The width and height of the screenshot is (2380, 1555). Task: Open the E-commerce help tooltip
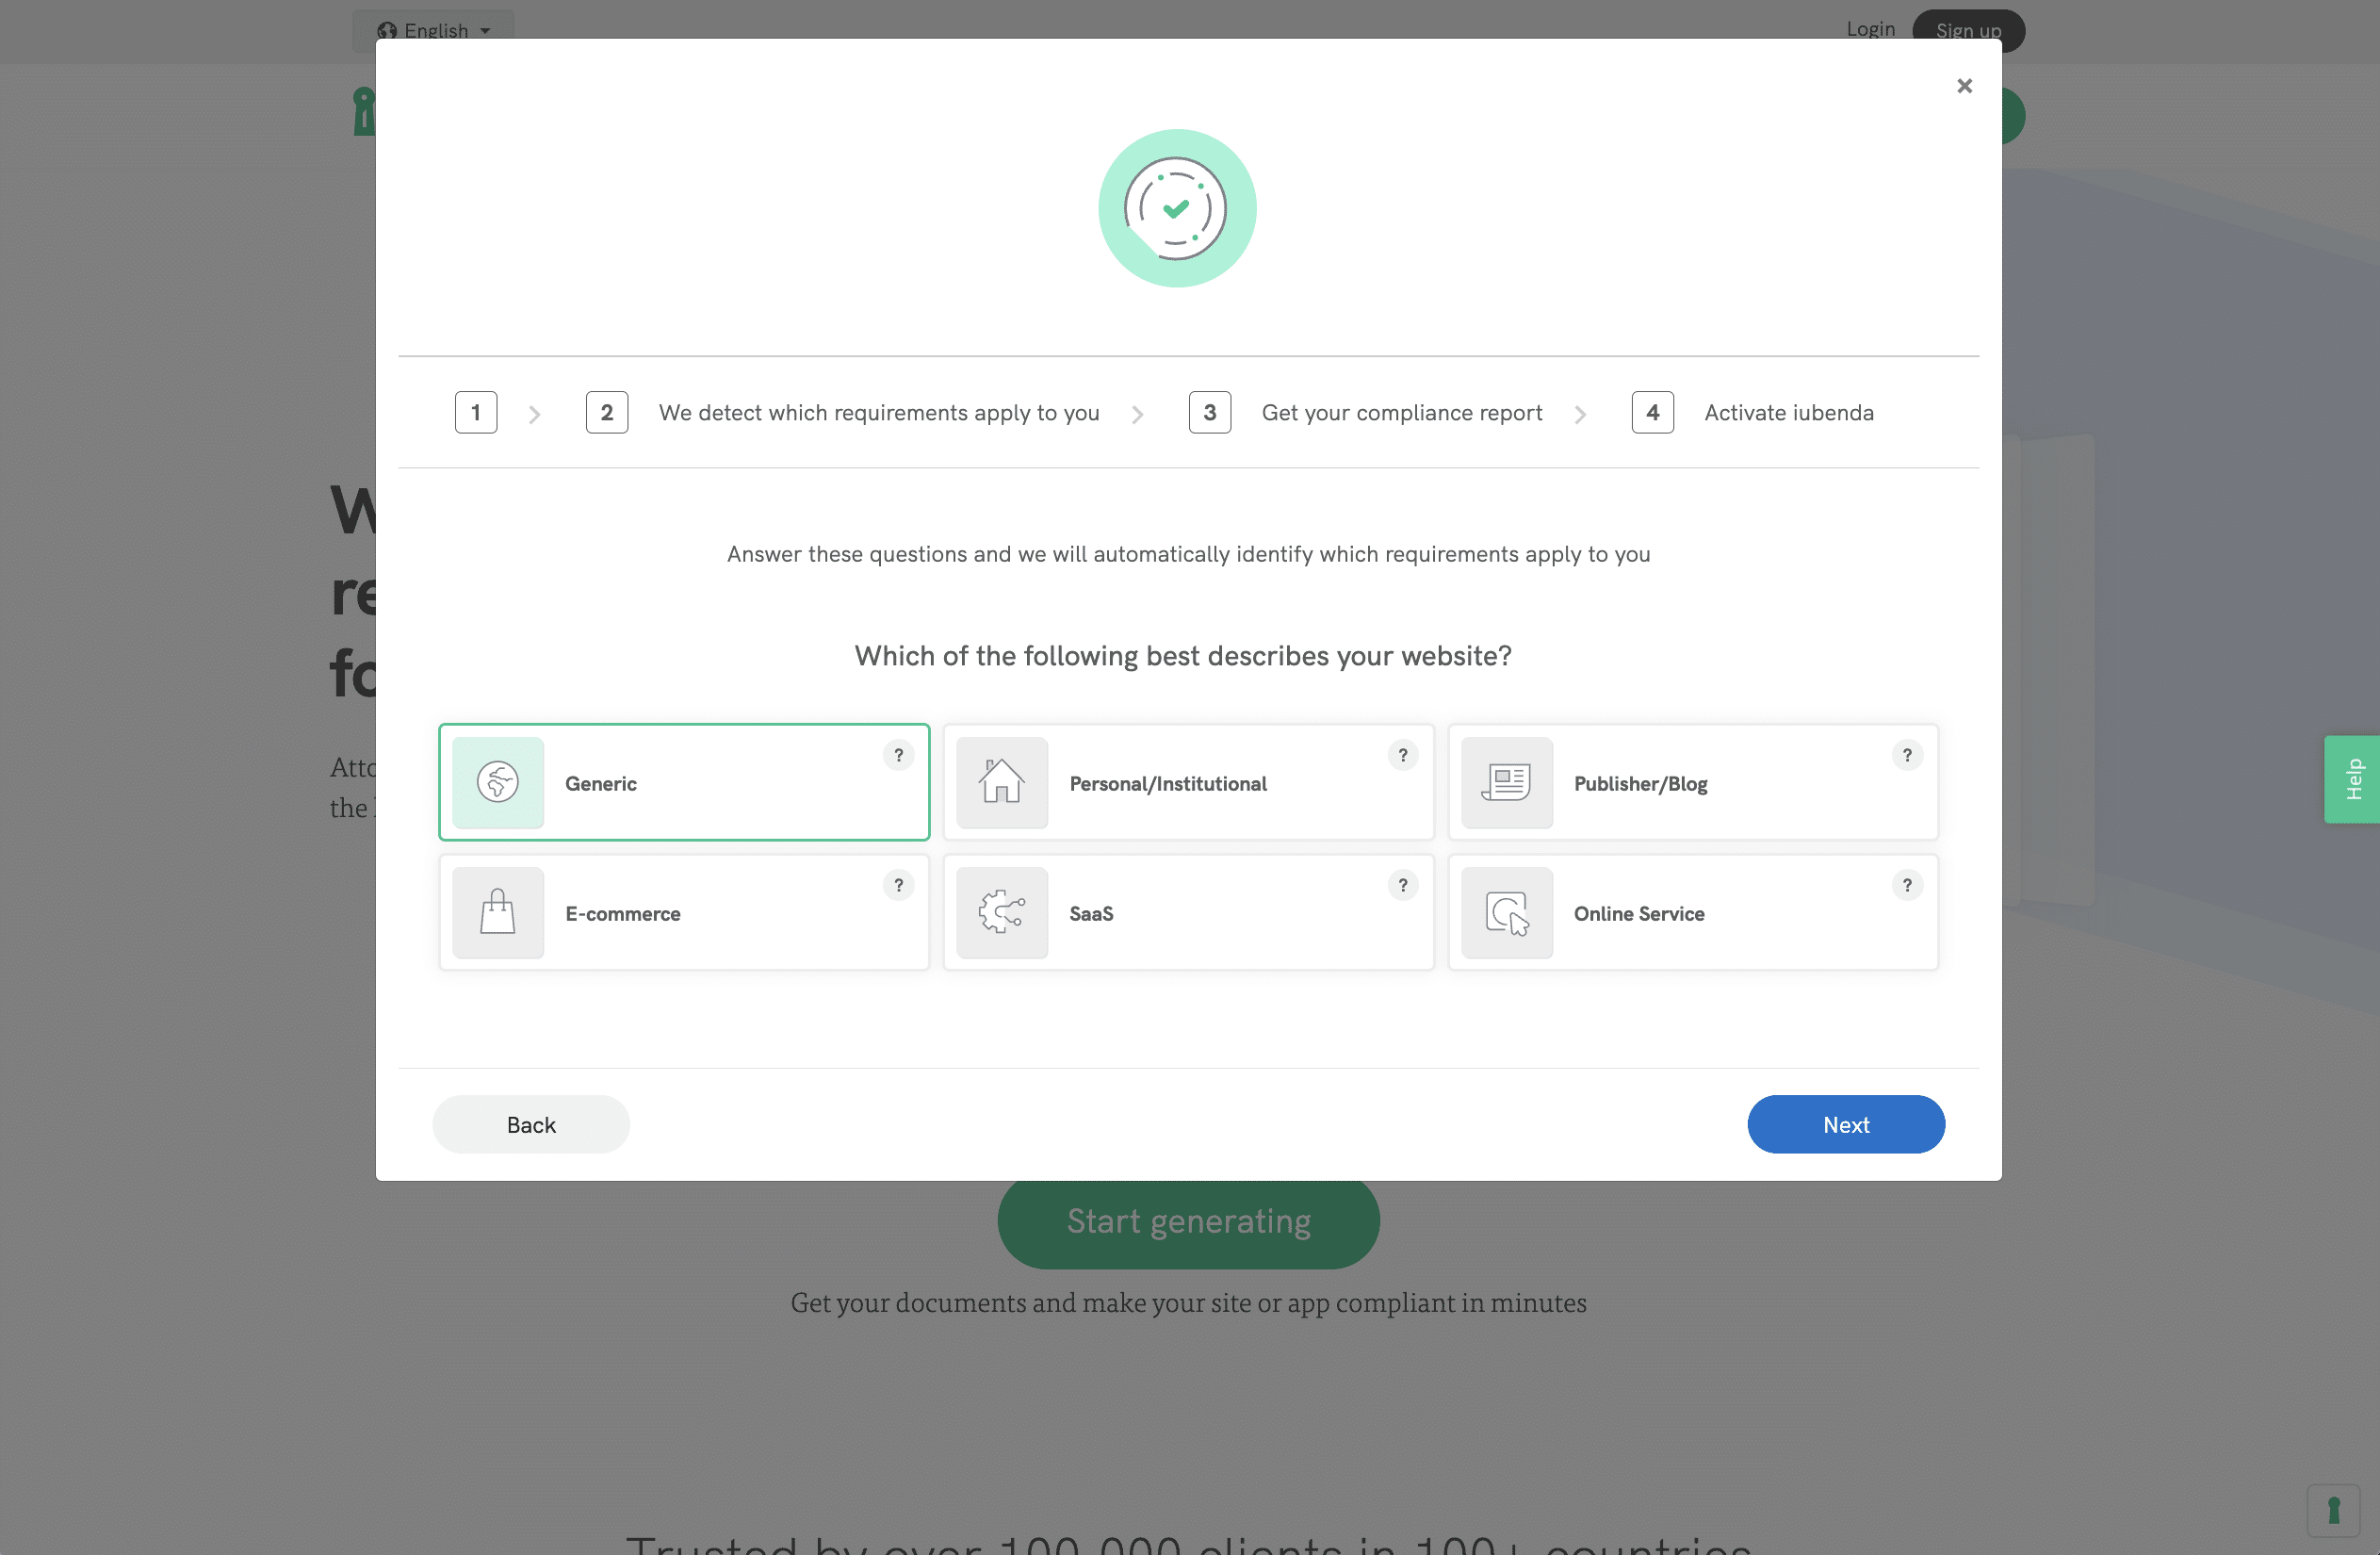pyautogui.click(x=899, y=885)
